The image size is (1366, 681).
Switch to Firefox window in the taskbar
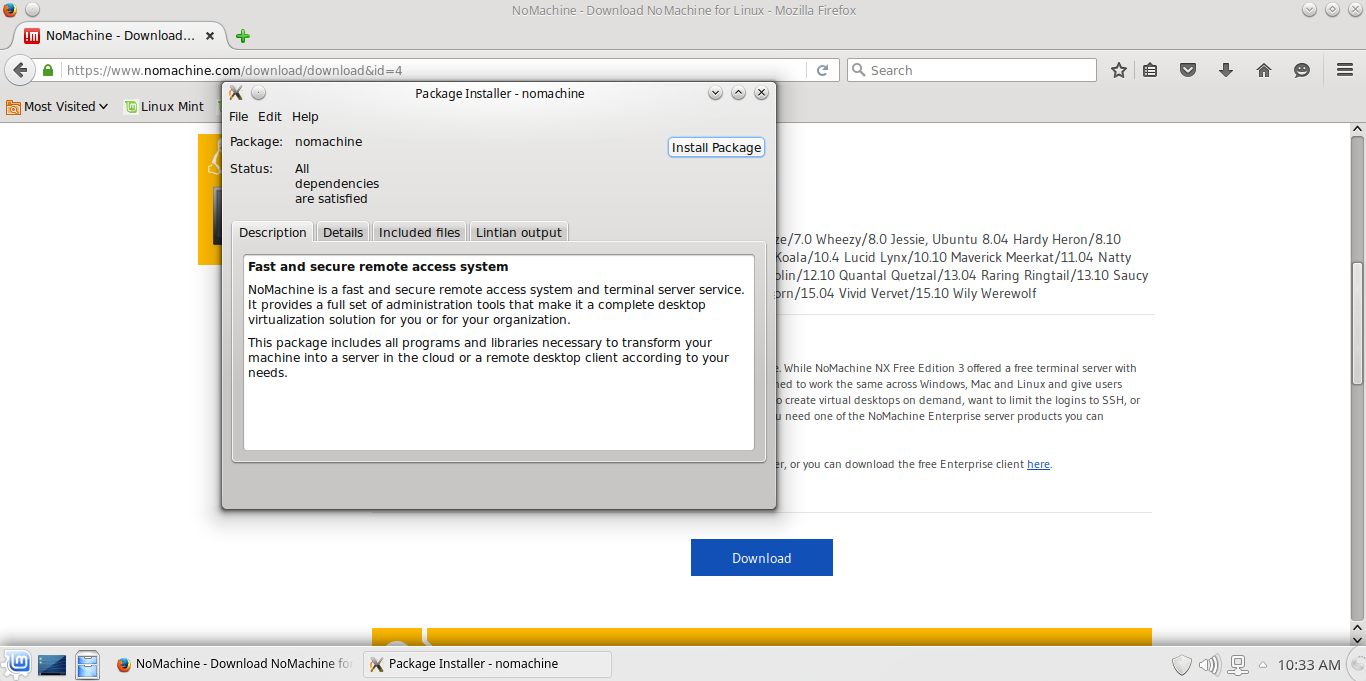coord(234,664)
